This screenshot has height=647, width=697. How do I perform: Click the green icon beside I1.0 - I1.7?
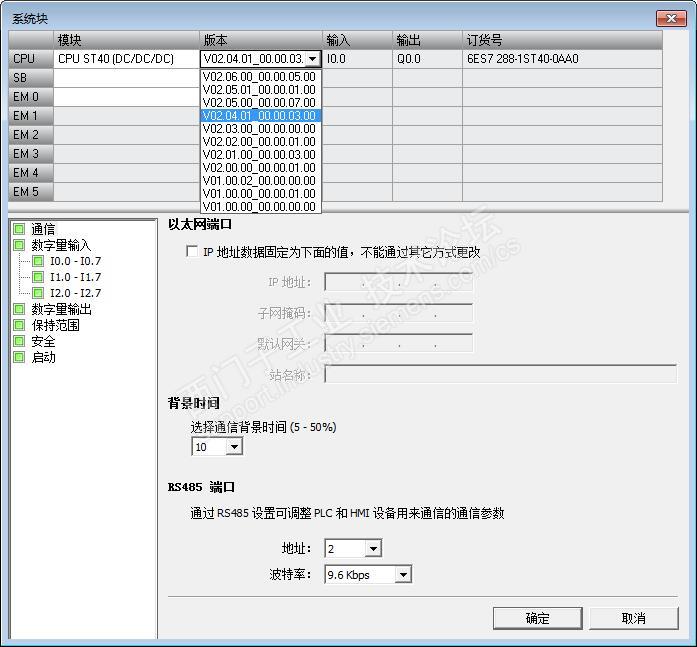38,277
